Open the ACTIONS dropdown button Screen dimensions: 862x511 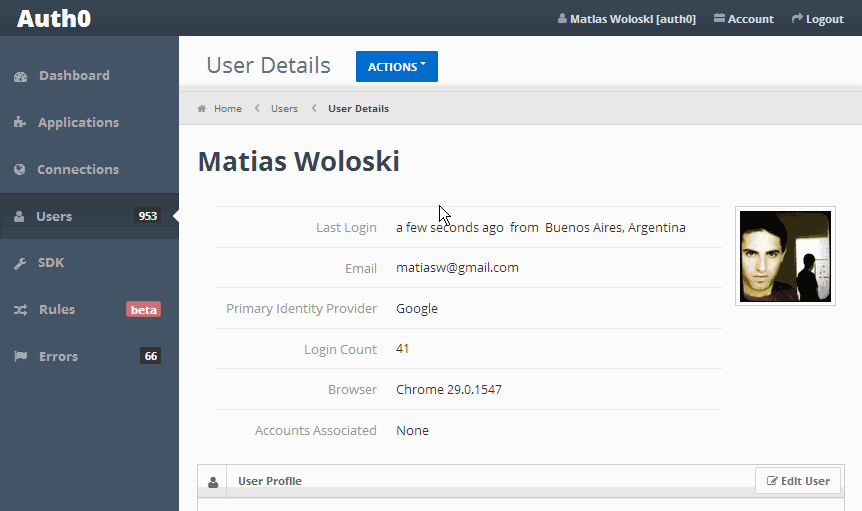pyautogui.click(x=397, y=66)
